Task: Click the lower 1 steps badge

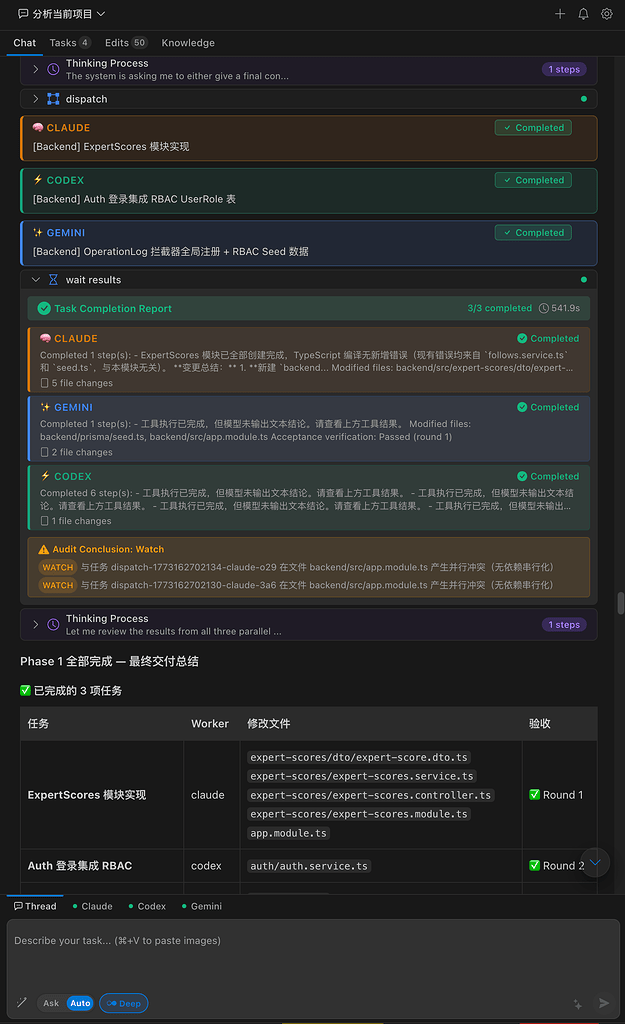Action: click(x=564, y=624)
